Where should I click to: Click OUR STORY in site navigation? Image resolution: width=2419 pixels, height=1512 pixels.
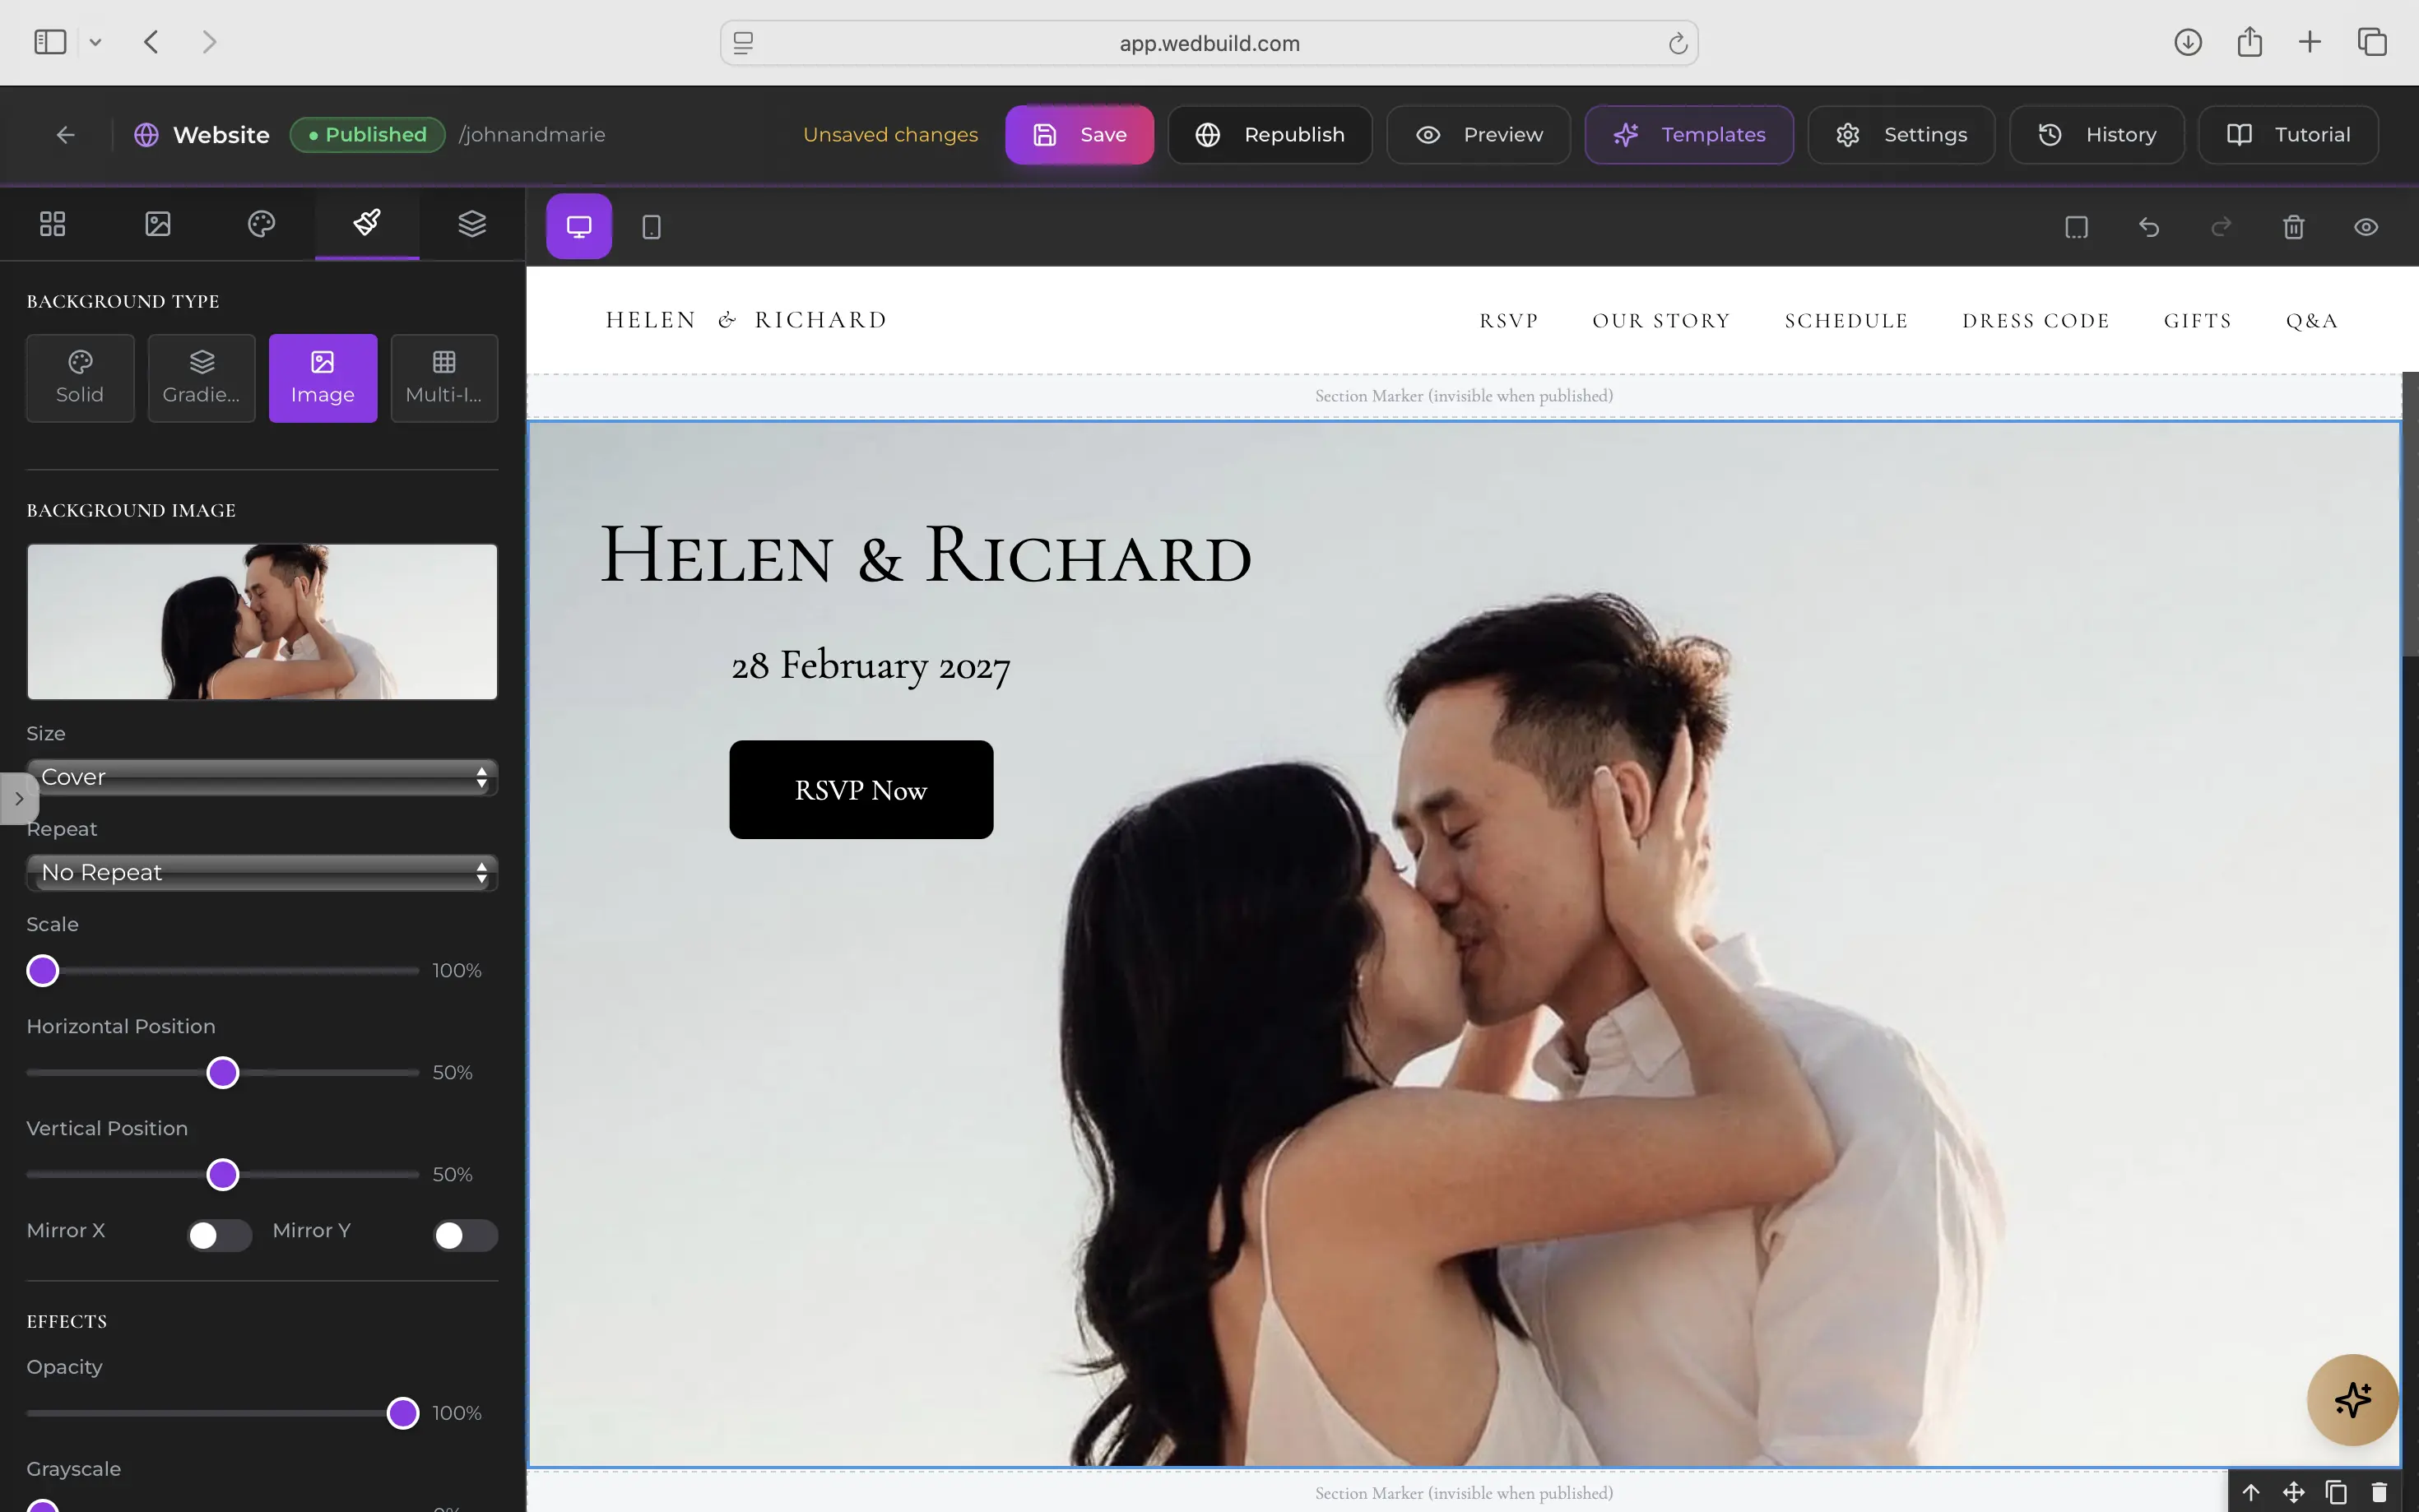(1661, 321)
